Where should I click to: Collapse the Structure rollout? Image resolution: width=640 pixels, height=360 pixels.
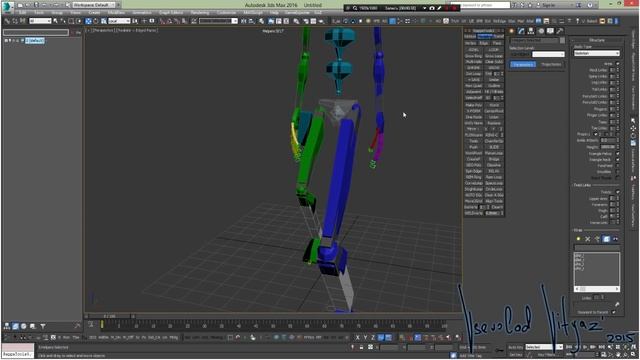coord(597,40)
